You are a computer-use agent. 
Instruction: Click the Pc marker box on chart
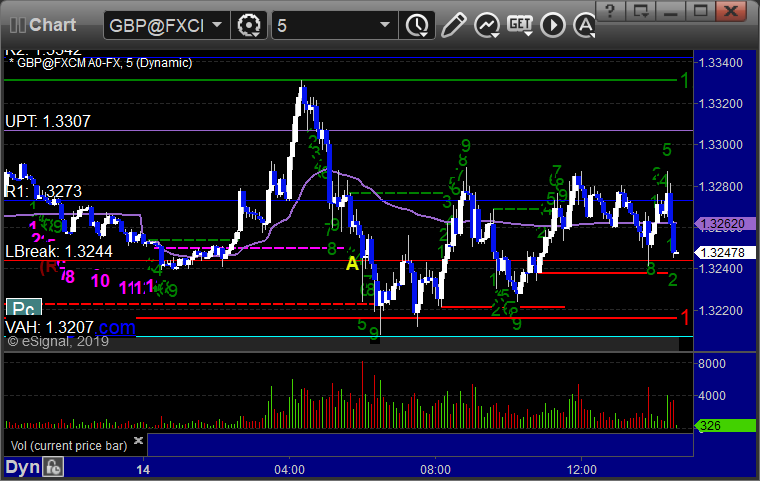pyautogui.click(x=23, y=308)
